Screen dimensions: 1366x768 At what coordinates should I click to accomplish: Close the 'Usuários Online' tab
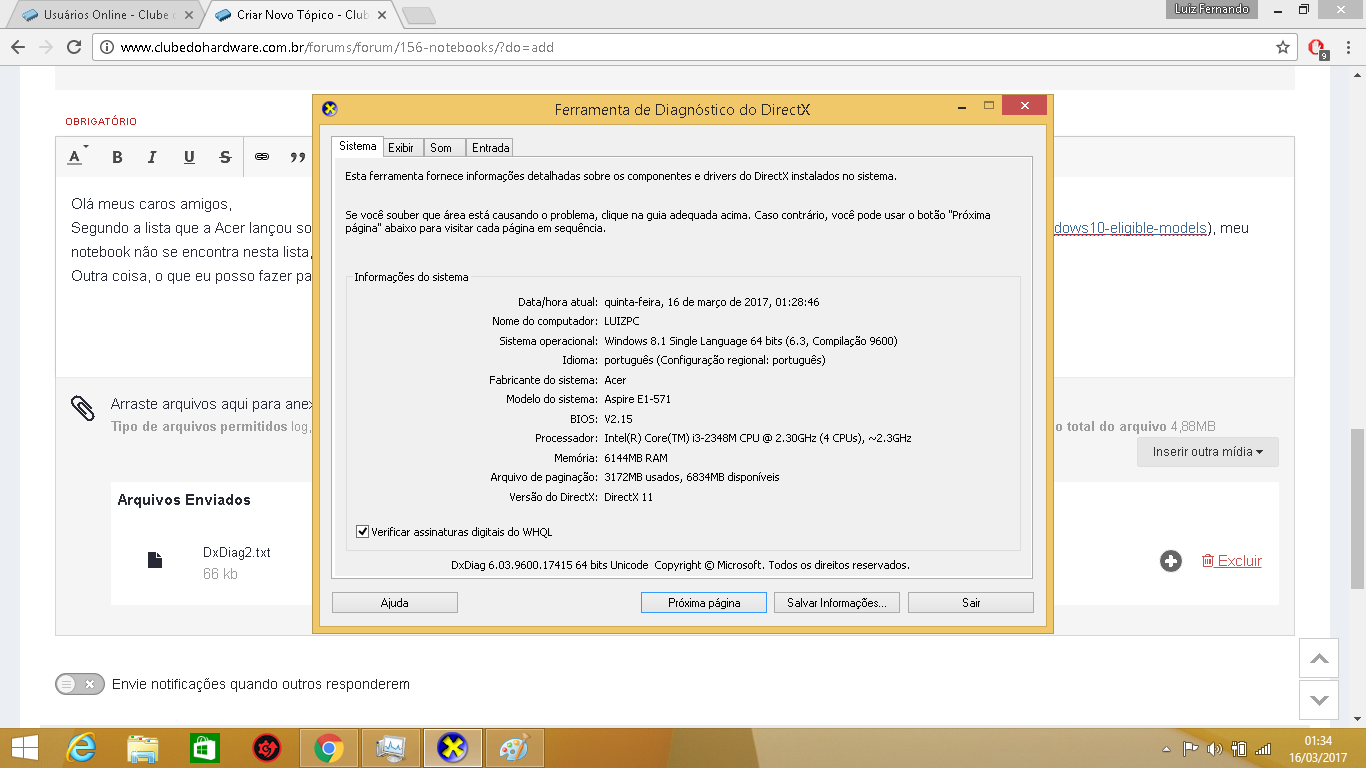[x=189, y=15]
